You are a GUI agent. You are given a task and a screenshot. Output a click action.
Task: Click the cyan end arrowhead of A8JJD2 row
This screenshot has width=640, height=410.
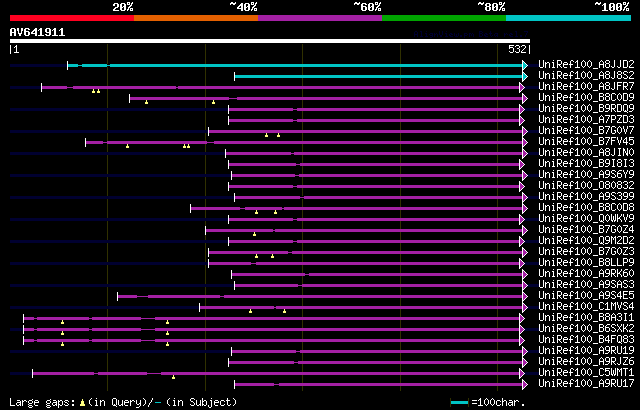coord(525,65)
